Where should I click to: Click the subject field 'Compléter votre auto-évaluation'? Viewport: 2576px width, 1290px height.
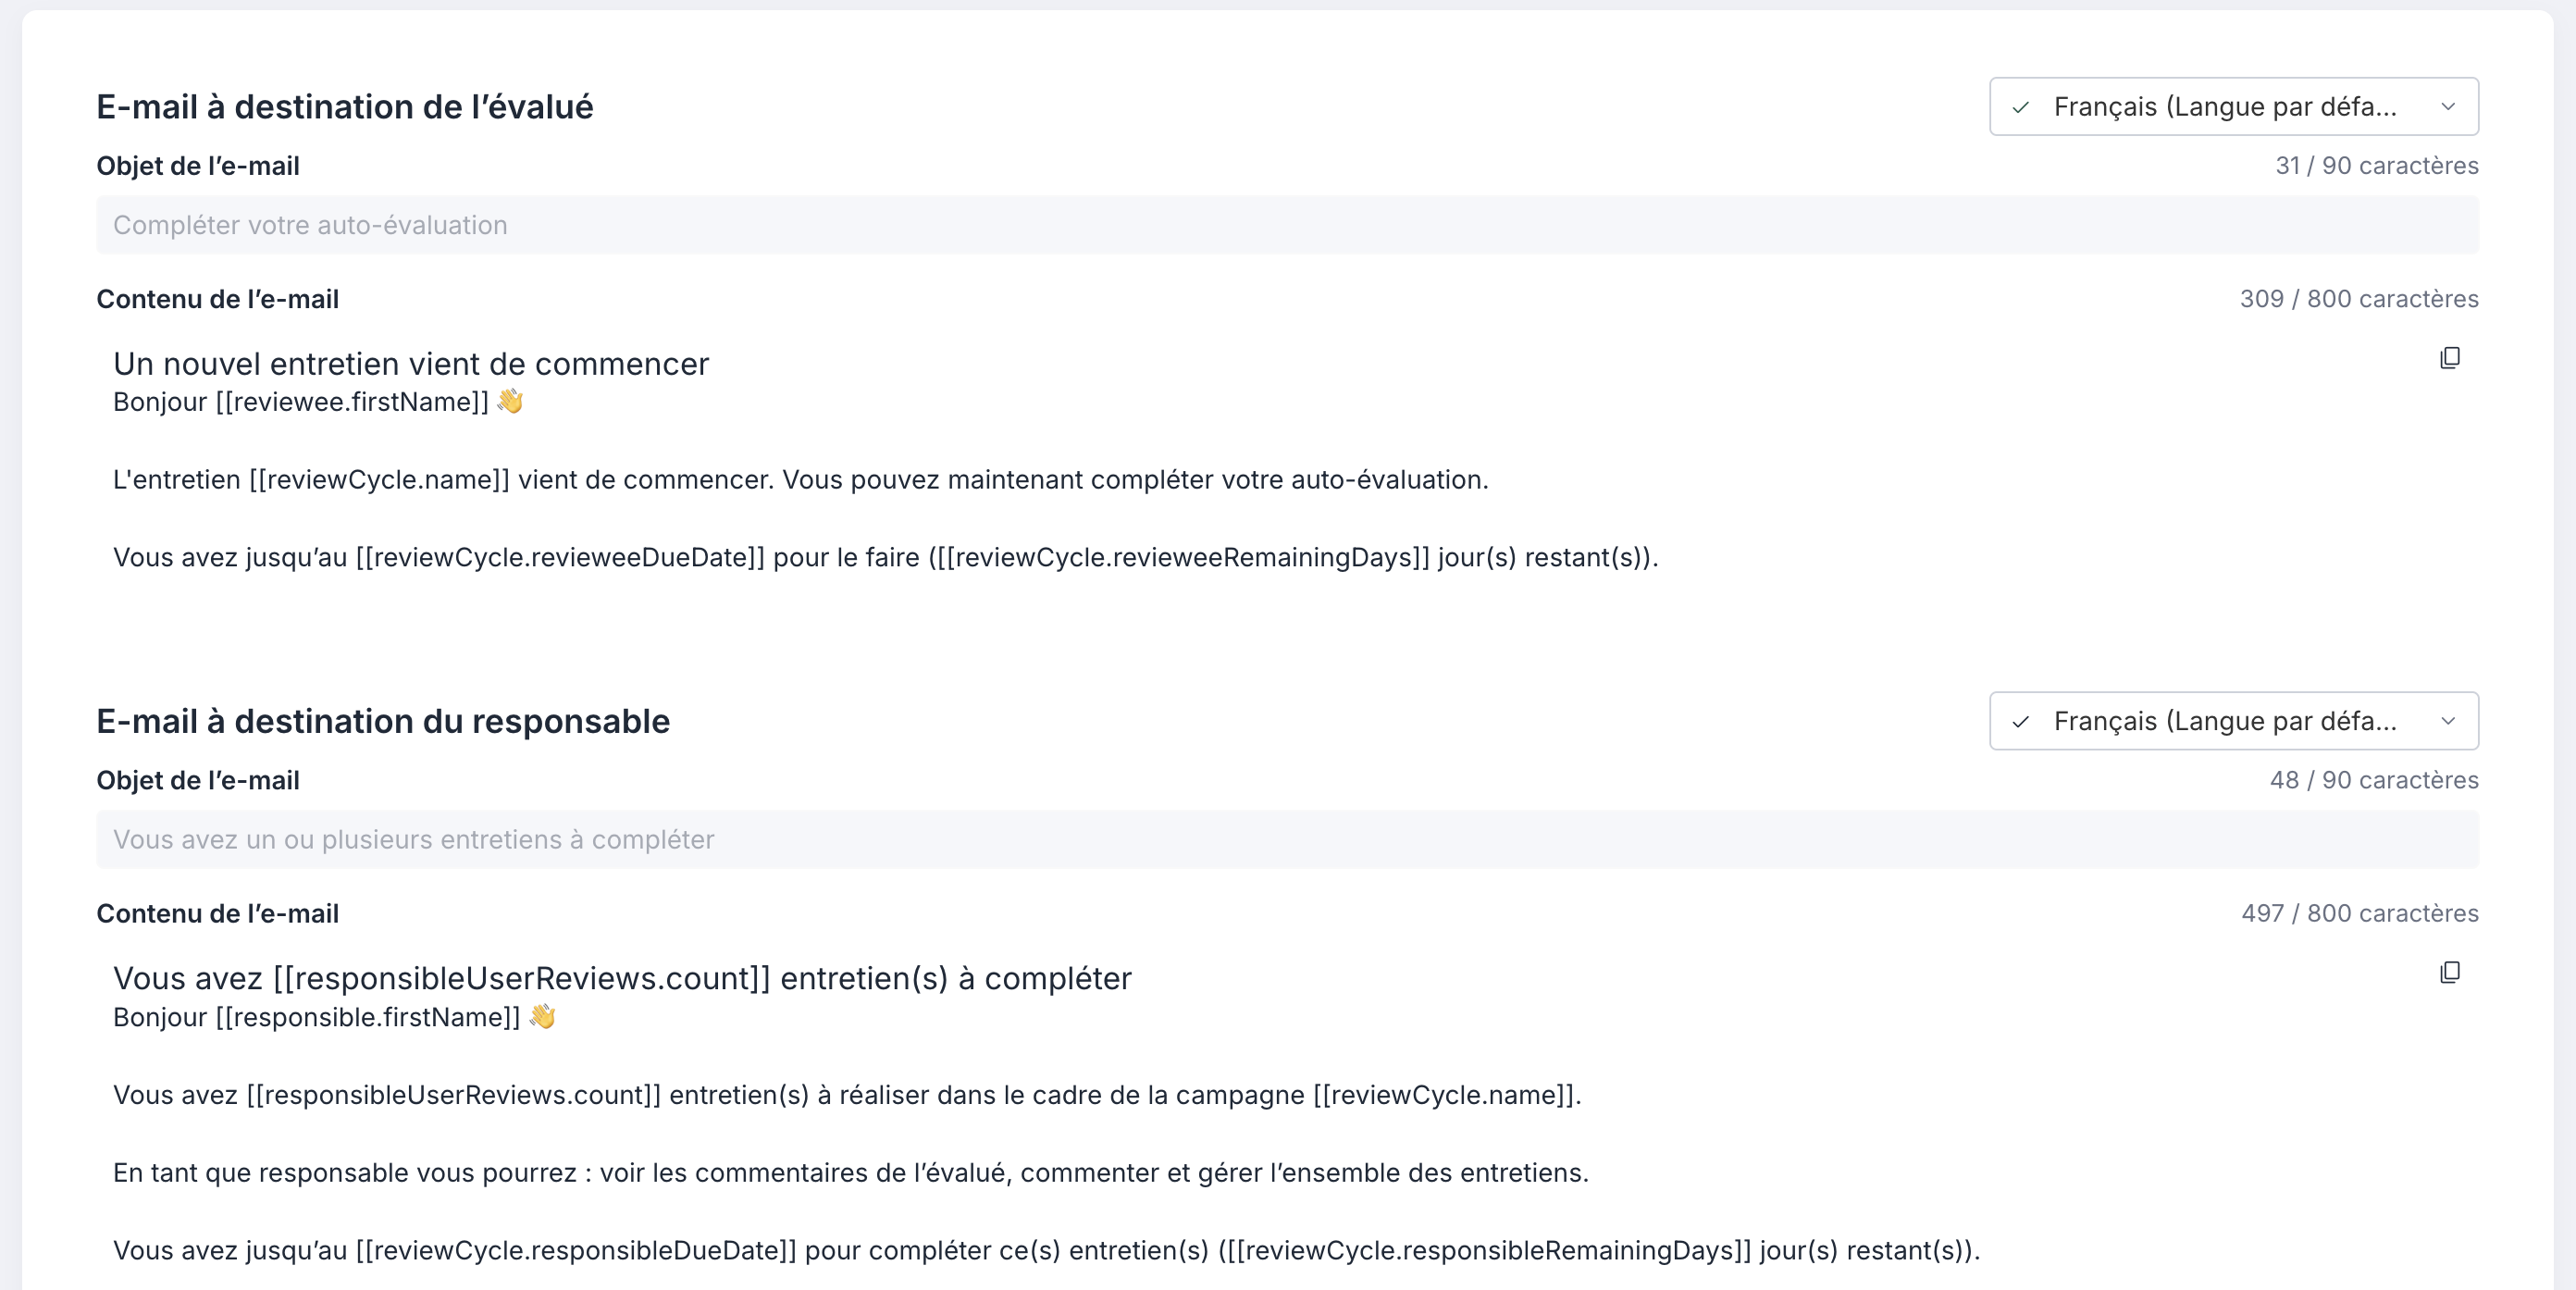1287,225
